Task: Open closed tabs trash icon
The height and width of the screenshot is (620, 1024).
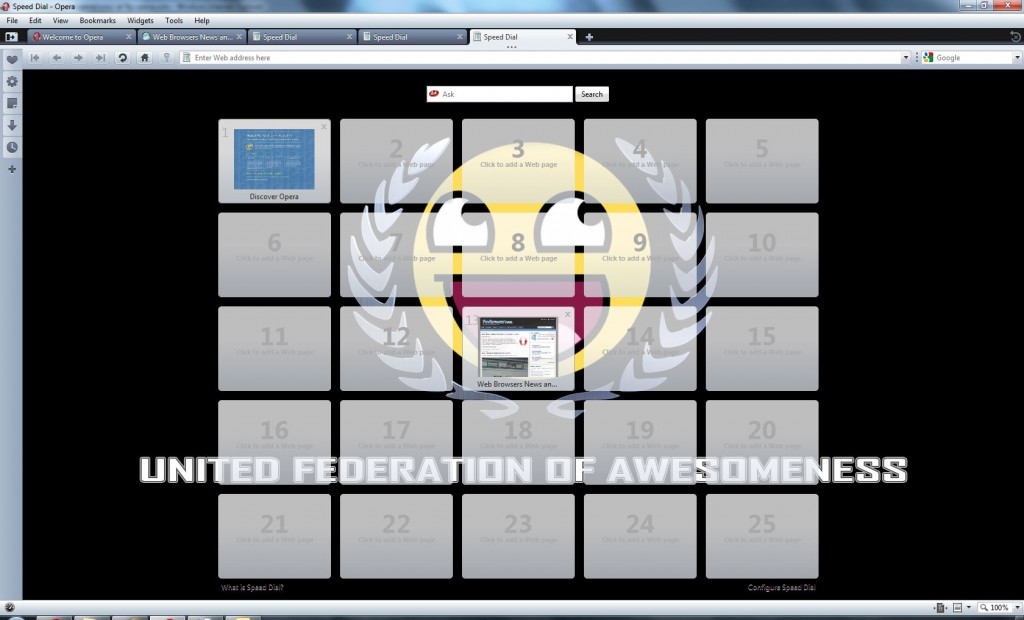Action: pyautogui.click(x=1016, y=37)
